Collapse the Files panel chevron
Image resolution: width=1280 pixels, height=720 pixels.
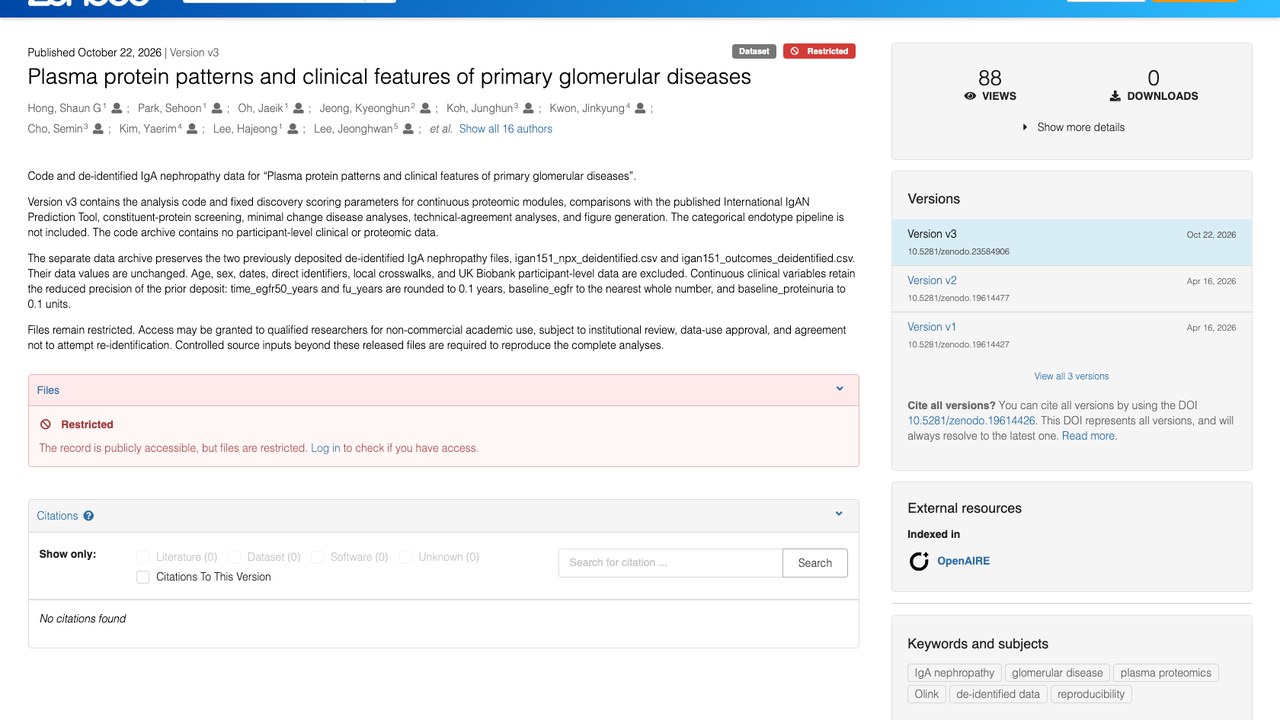840,389
